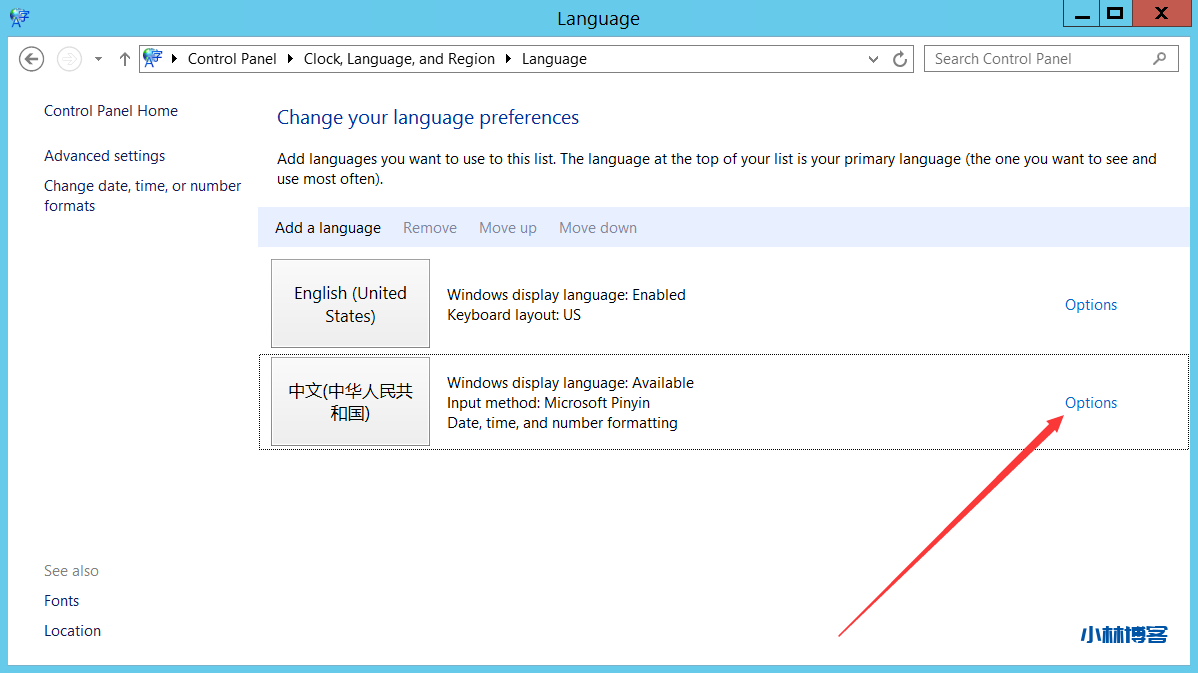Click the forward navigation arrow

69,59
